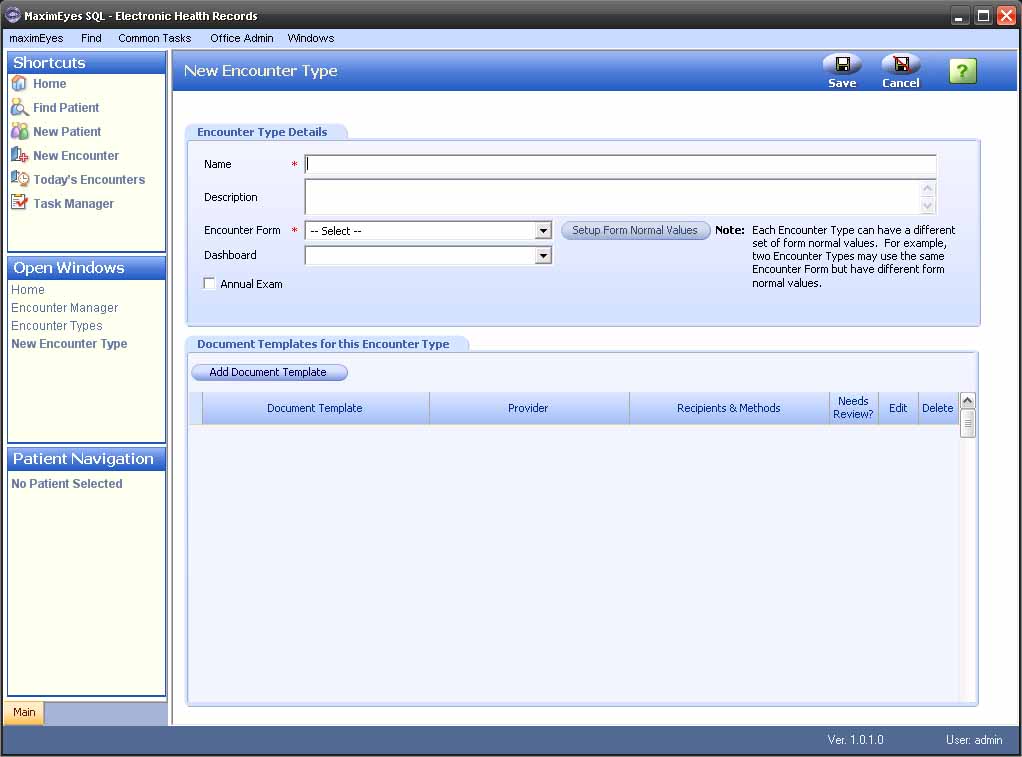Click the Home shortcut icon
The image size is (1022, 757).
(19, 83)
